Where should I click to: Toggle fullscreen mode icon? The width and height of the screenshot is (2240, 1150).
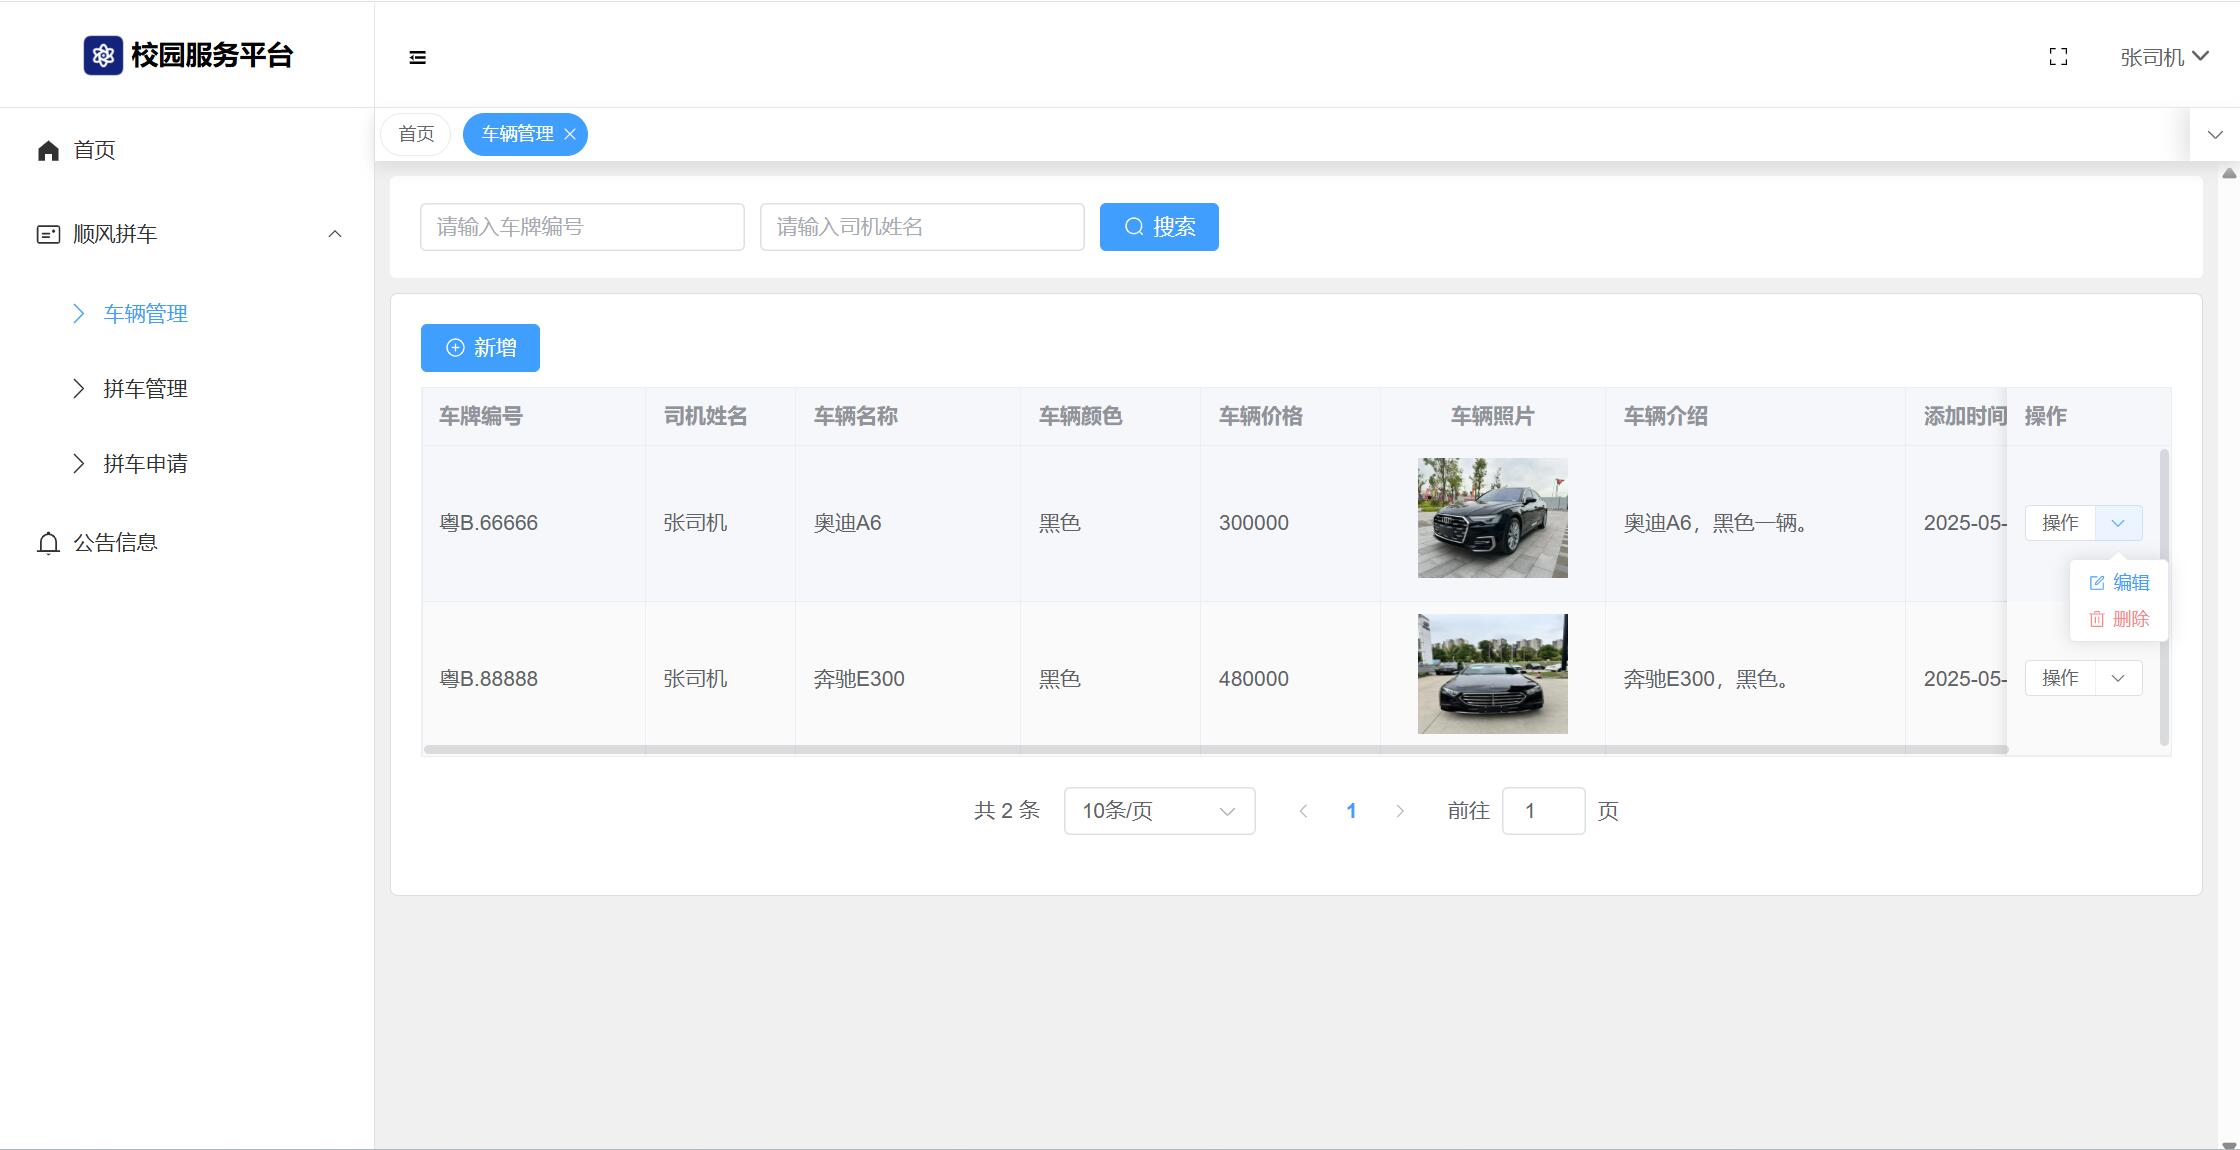click(x=2058, y=57)
